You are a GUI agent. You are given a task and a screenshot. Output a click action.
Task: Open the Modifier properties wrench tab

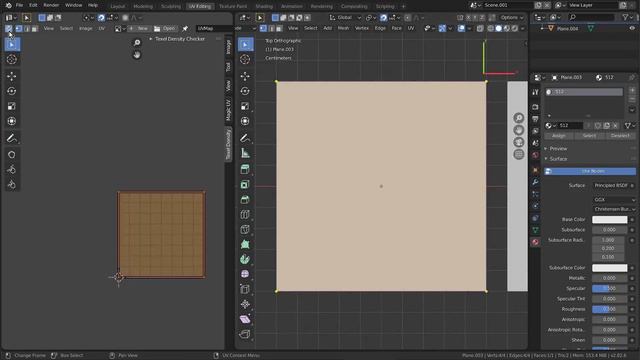tap(535, 182)
